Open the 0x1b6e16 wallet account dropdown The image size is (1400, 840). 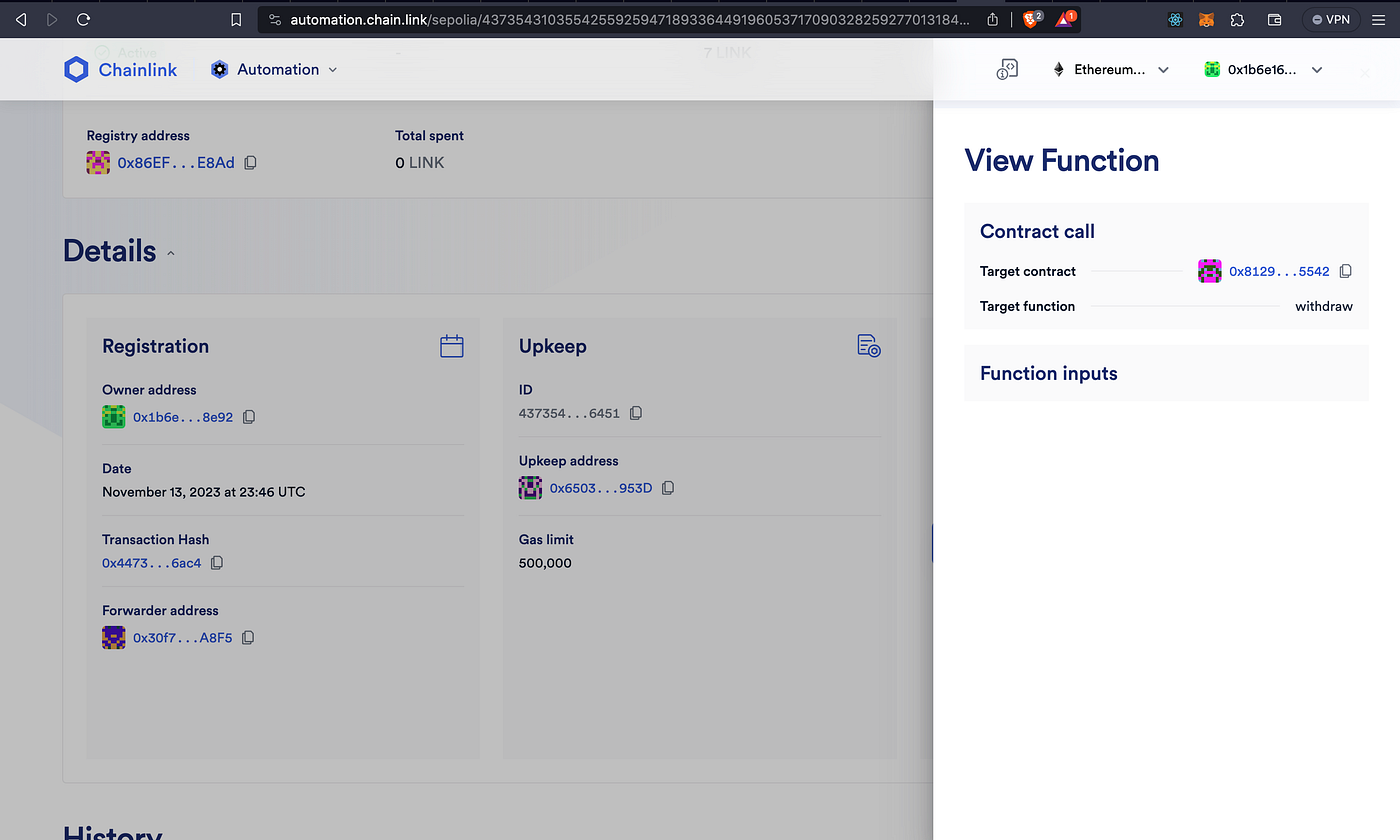coord(1264,69)
